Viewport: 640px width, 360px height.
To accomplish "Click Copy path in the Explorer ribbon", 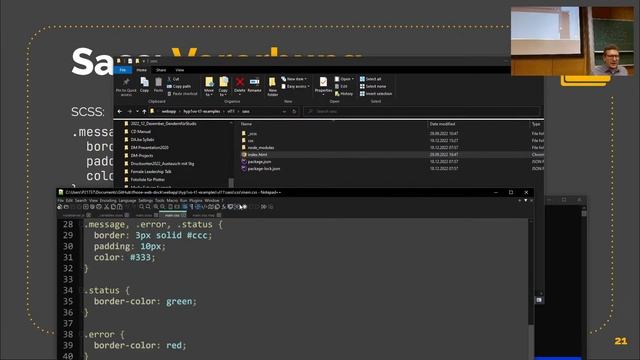I will (179, 86).
